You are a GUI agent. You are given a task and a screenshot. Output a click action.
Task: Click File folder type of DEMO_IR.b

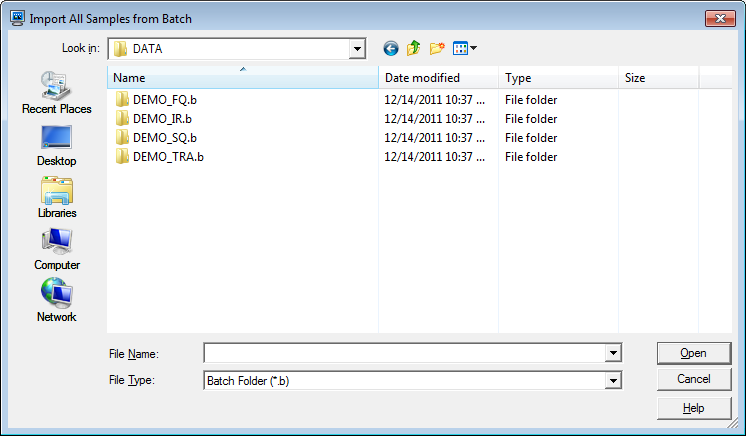point(531,119)
